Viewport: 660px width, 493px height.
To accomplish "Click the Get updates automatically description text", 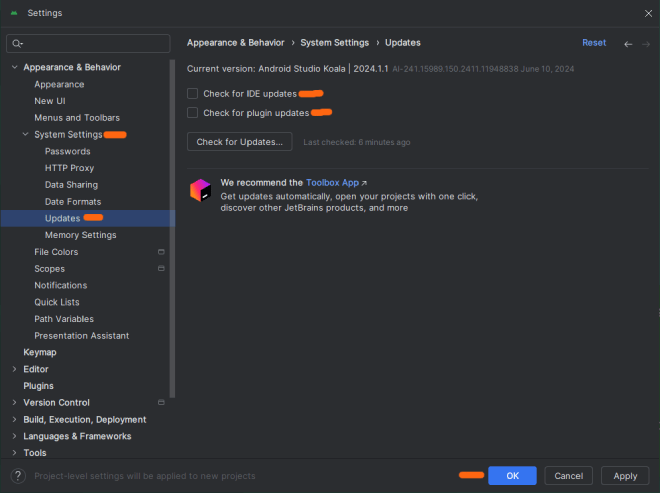I will [349, 202].
